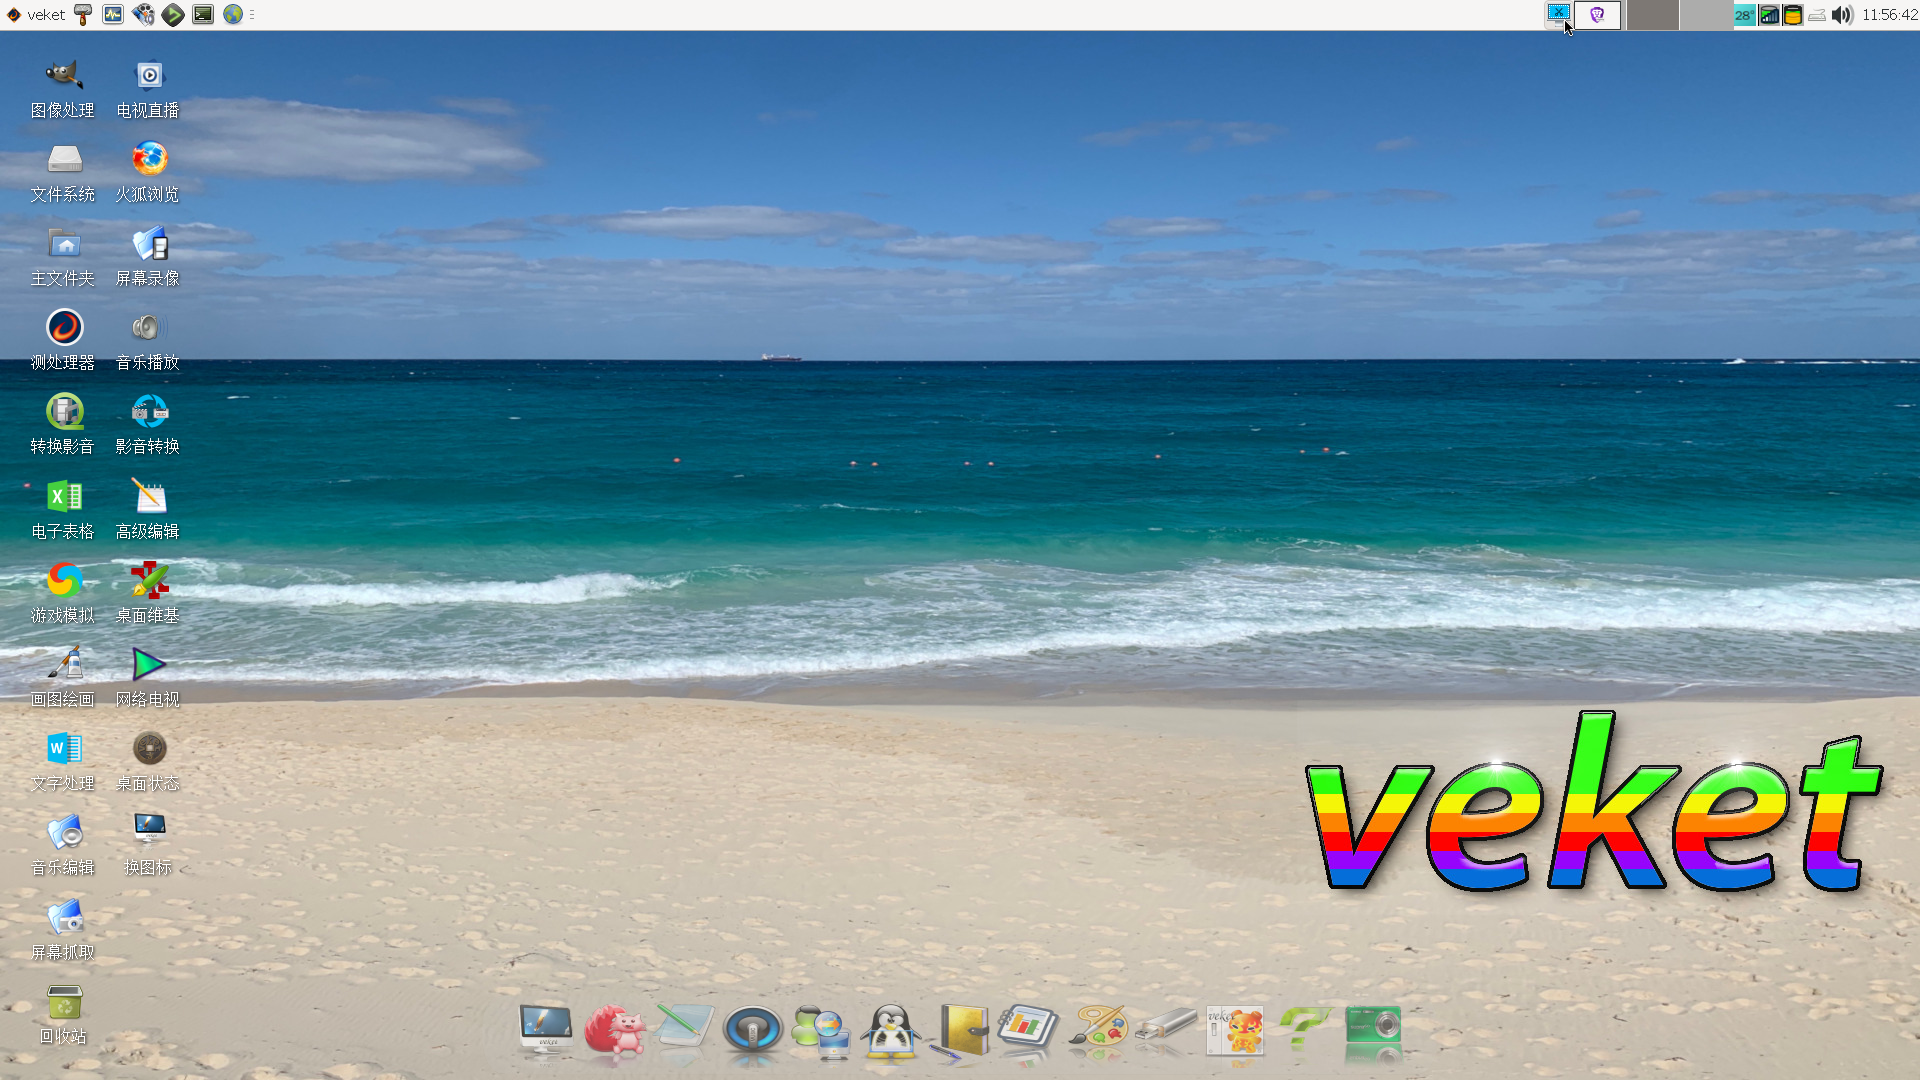
Task: Click the clock showing 11:56
Action: (x=1889, y=15)
